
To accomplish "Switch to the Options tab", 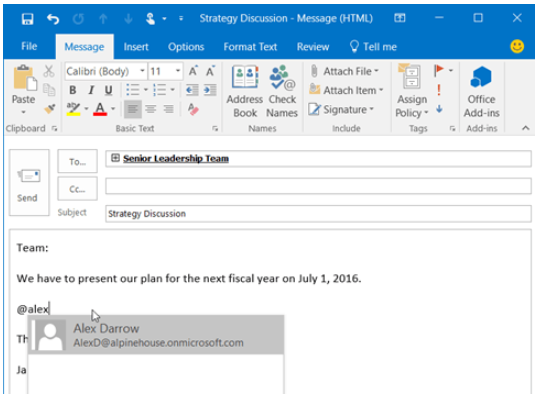I will click(x=186, y=47).
